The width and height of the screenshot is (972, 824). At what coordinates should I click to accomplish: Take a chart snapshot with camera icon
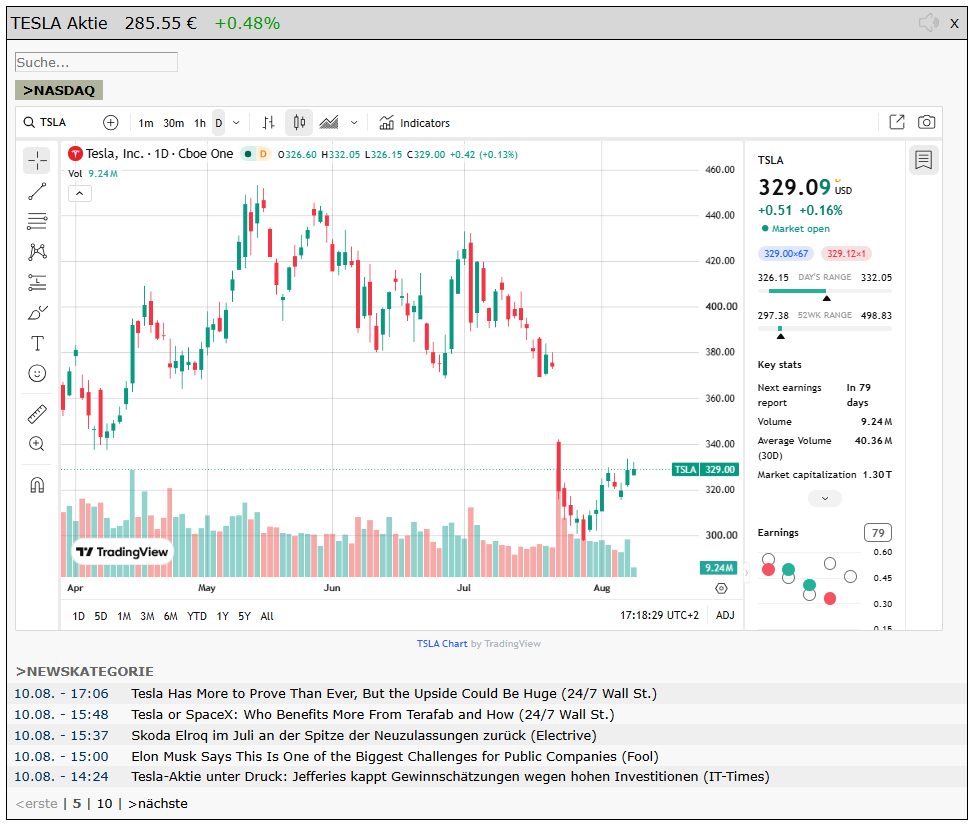(927, 122)
